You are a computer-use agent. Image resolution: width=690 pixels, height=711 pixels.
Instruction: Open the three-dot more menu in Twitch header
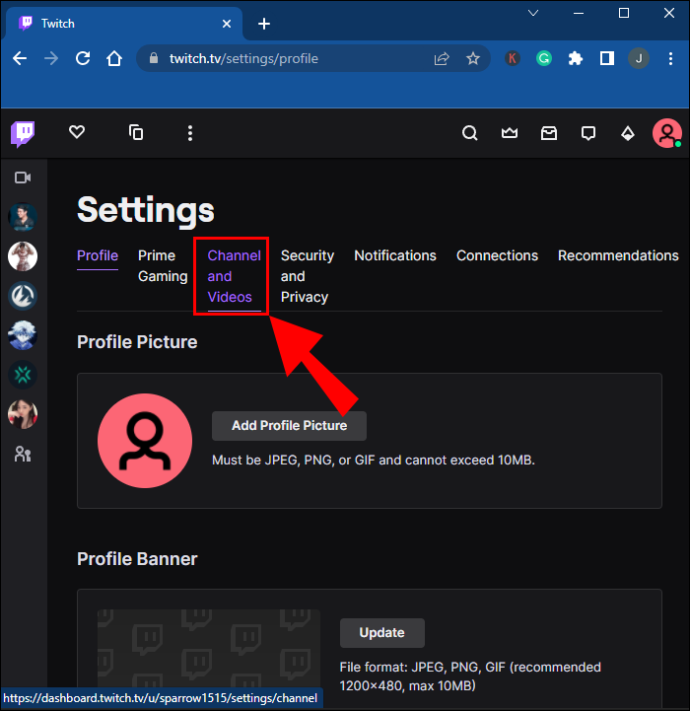coord(190,133)
